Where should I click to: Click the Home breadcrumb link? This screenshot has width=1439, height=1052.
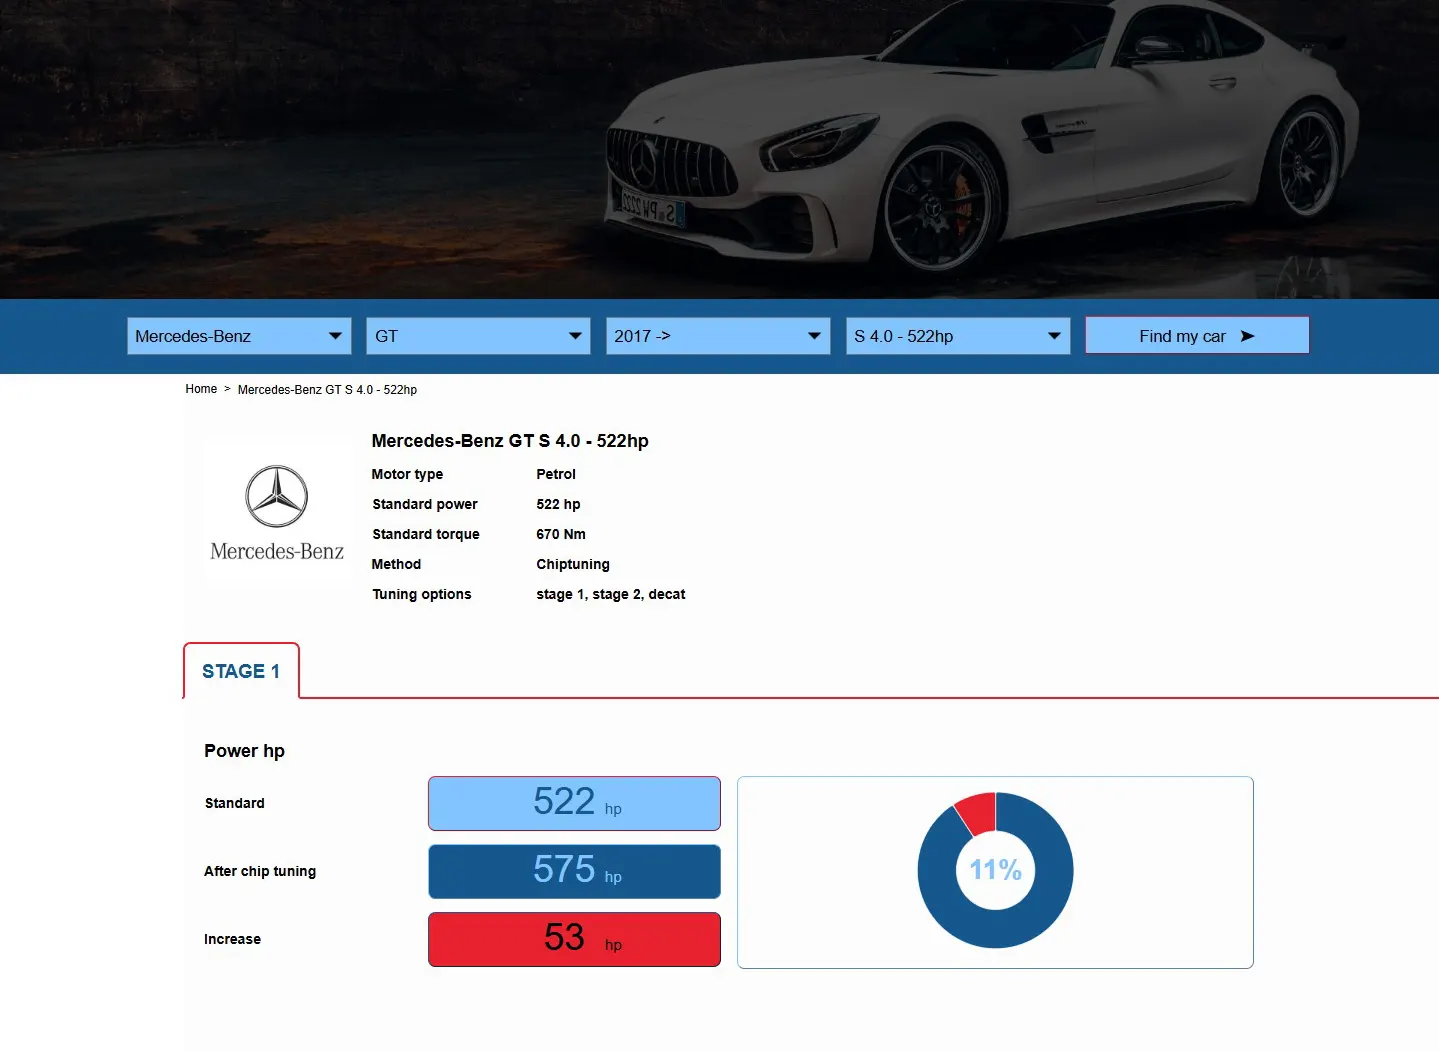(x=201, y=389)
